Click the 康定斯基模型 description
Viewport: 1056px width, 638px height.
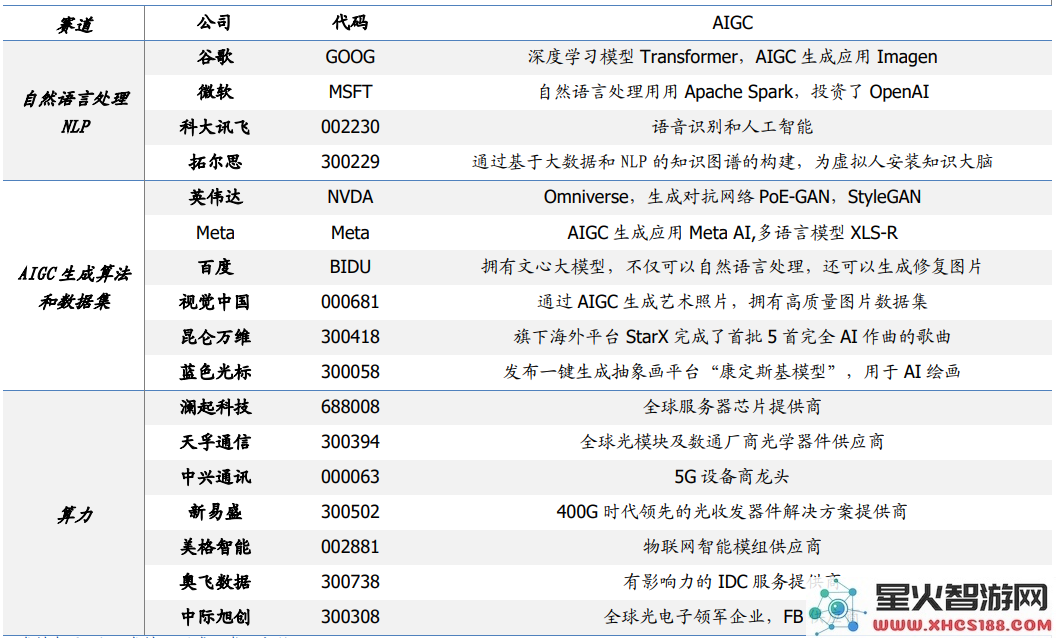coord(732,372)
